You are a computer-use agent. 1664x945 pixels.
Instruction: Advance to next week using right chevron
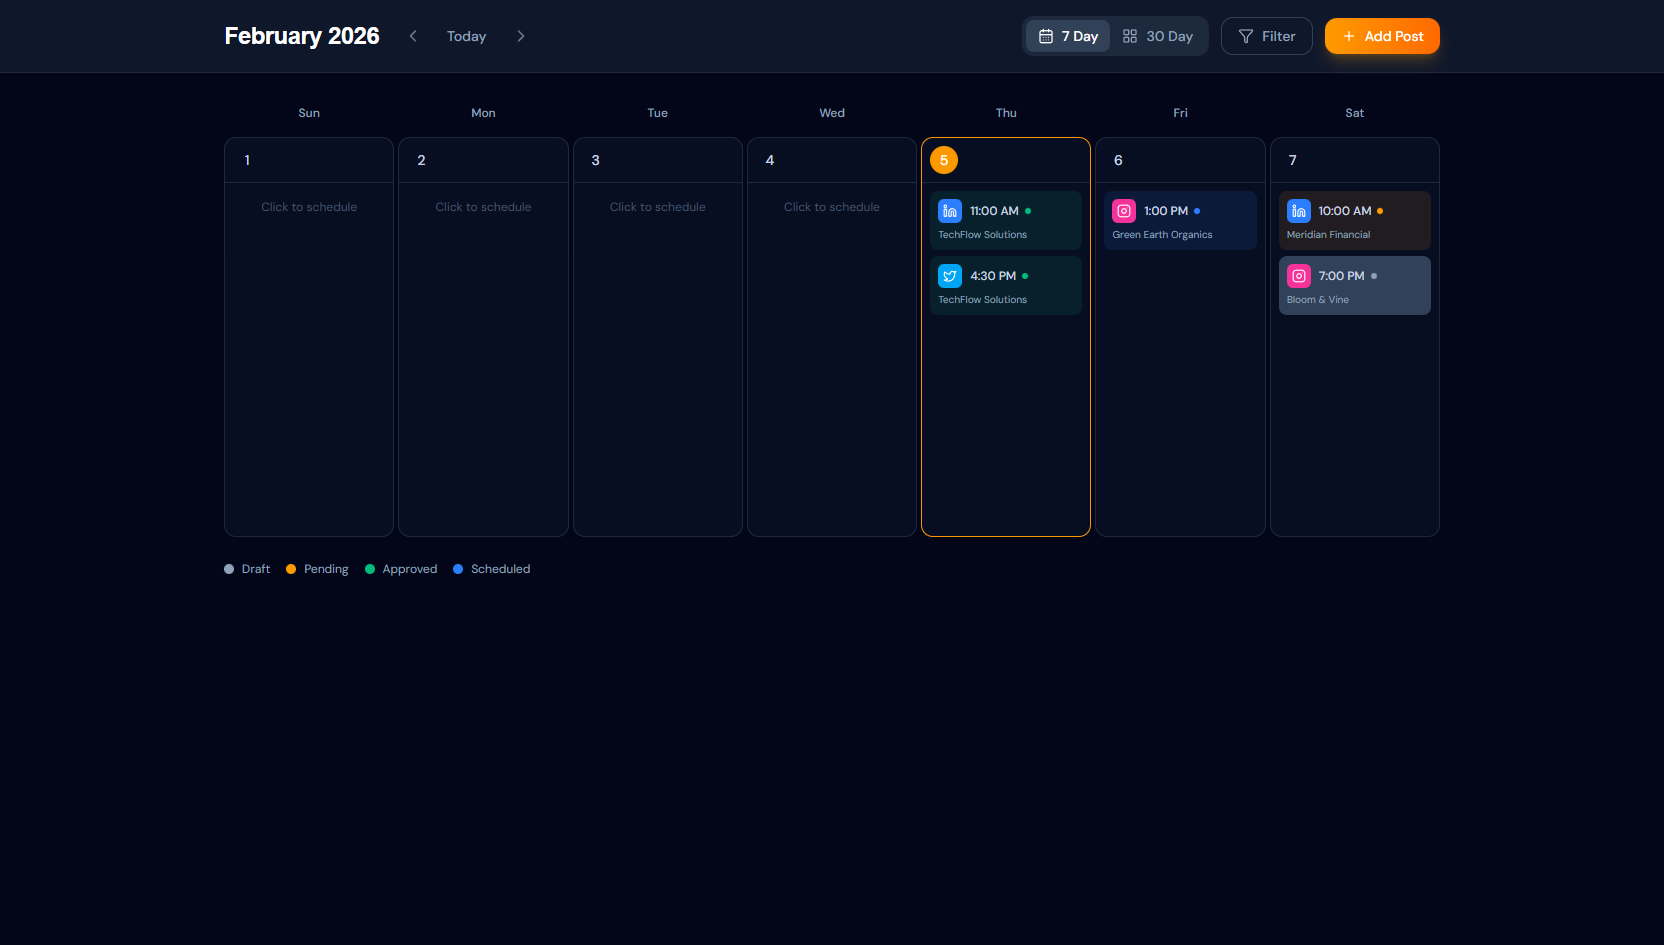pos(521,36)
